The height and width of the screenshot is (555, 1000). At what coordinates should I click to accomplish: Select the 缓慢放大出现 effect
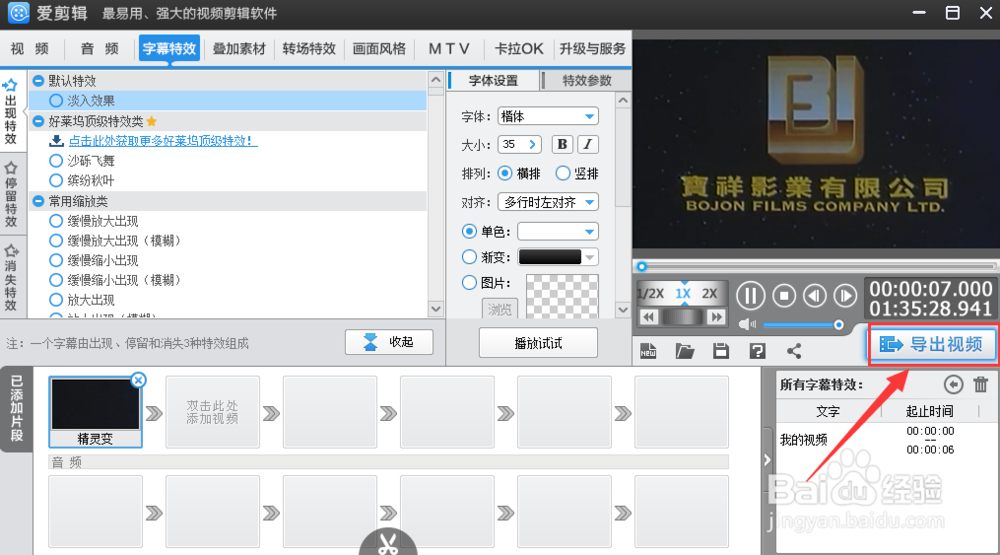pos(56,221)
